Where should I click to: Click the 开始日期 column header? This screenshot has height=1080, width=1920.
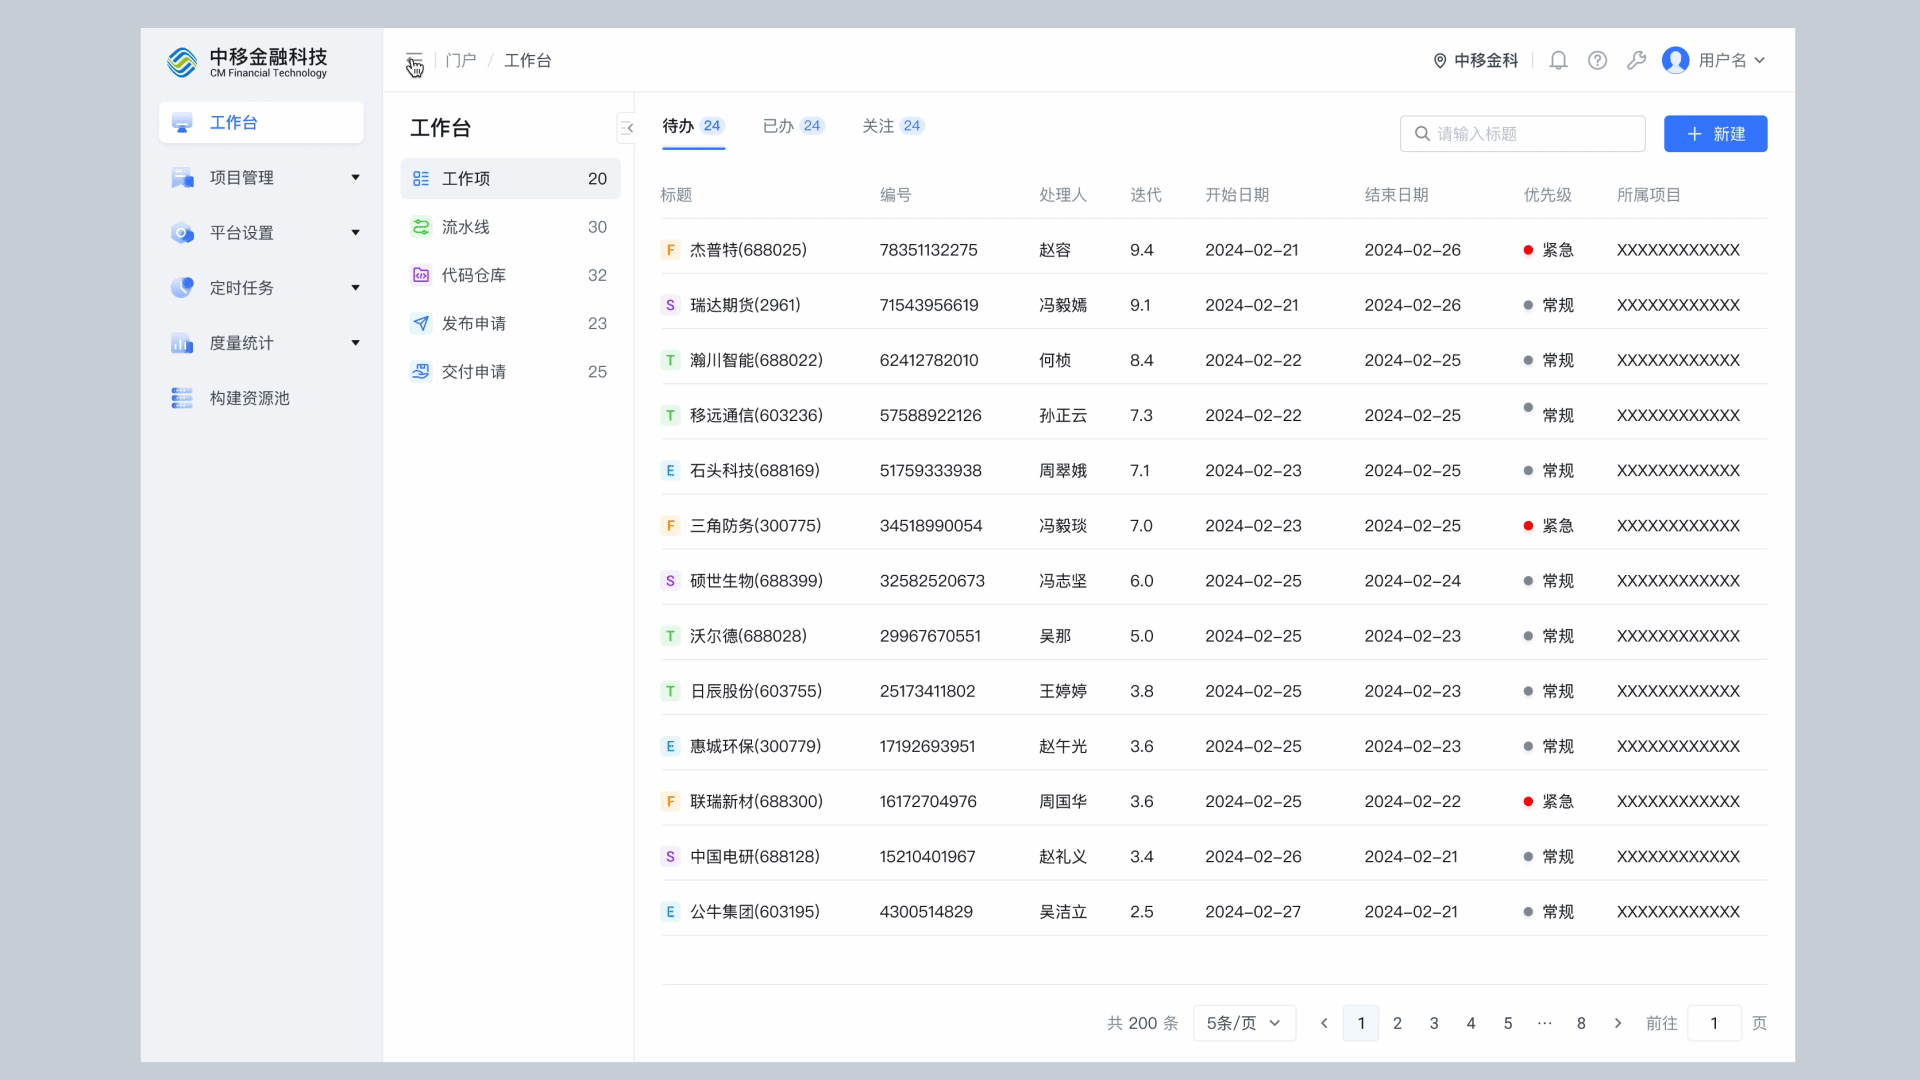(1236, 195)
